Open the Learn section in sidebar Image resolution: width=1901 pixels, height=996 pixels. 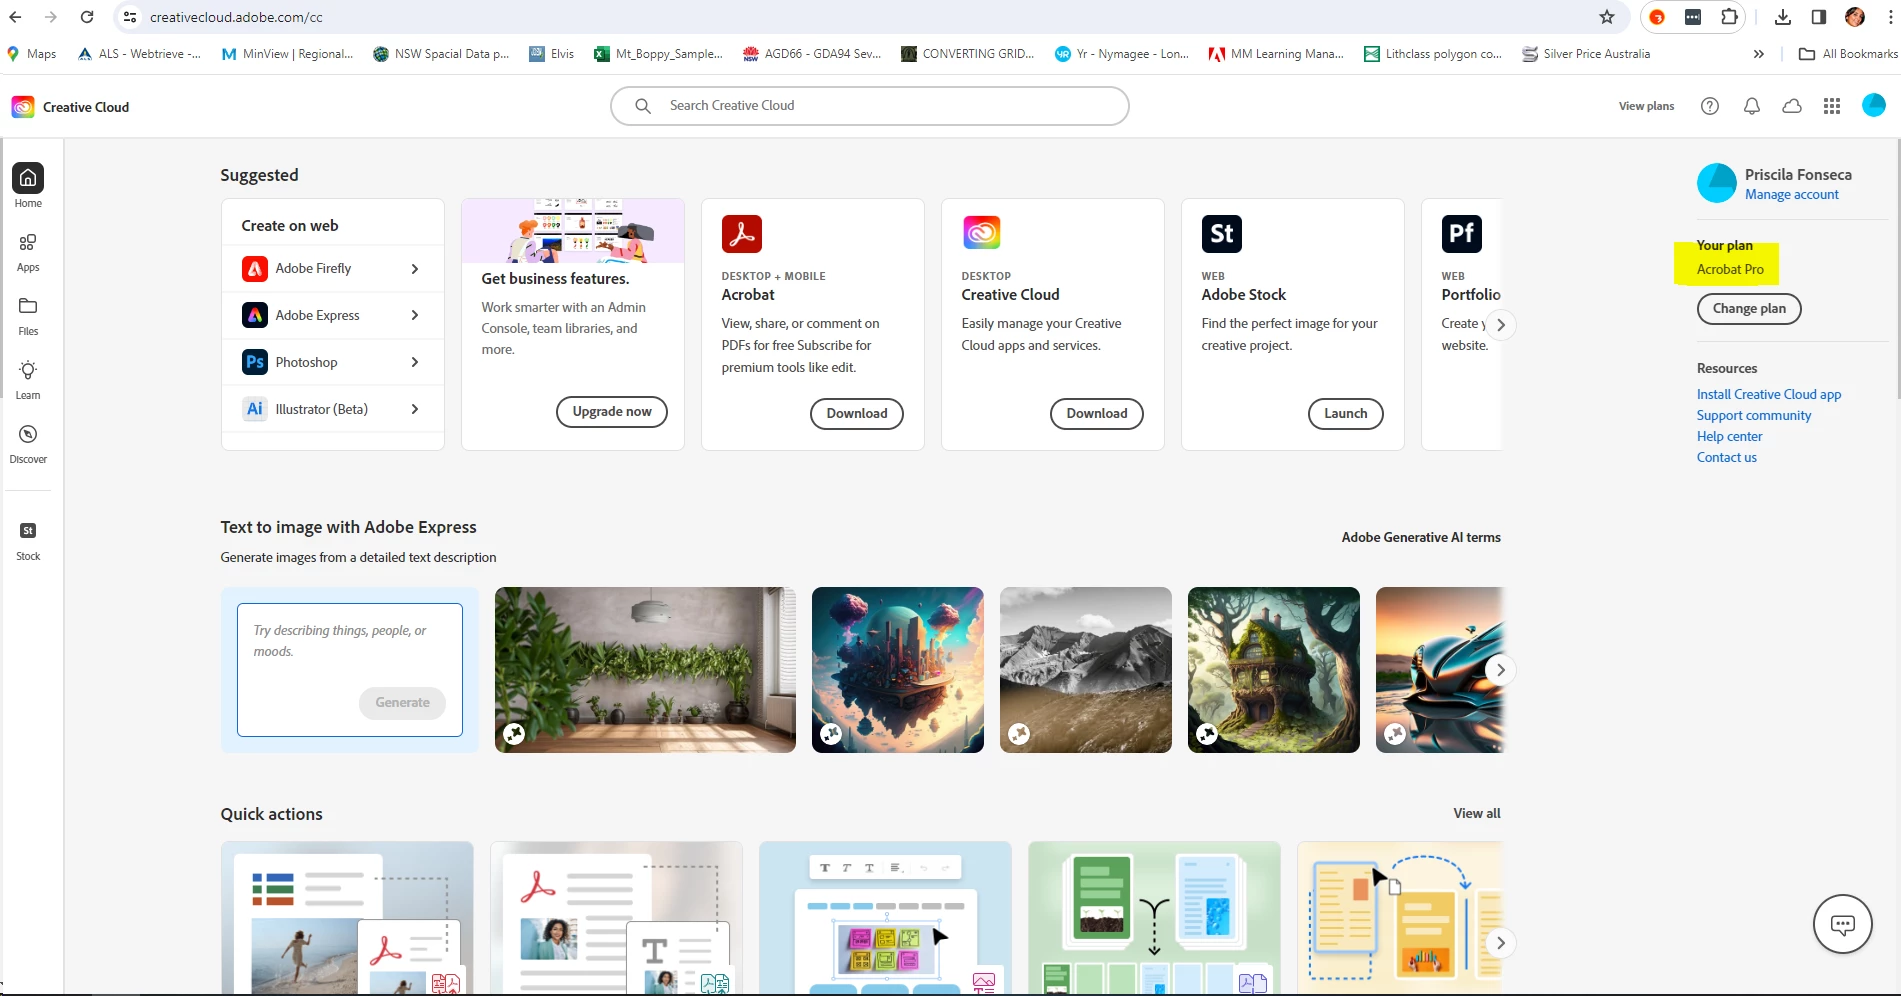point(28,380)
